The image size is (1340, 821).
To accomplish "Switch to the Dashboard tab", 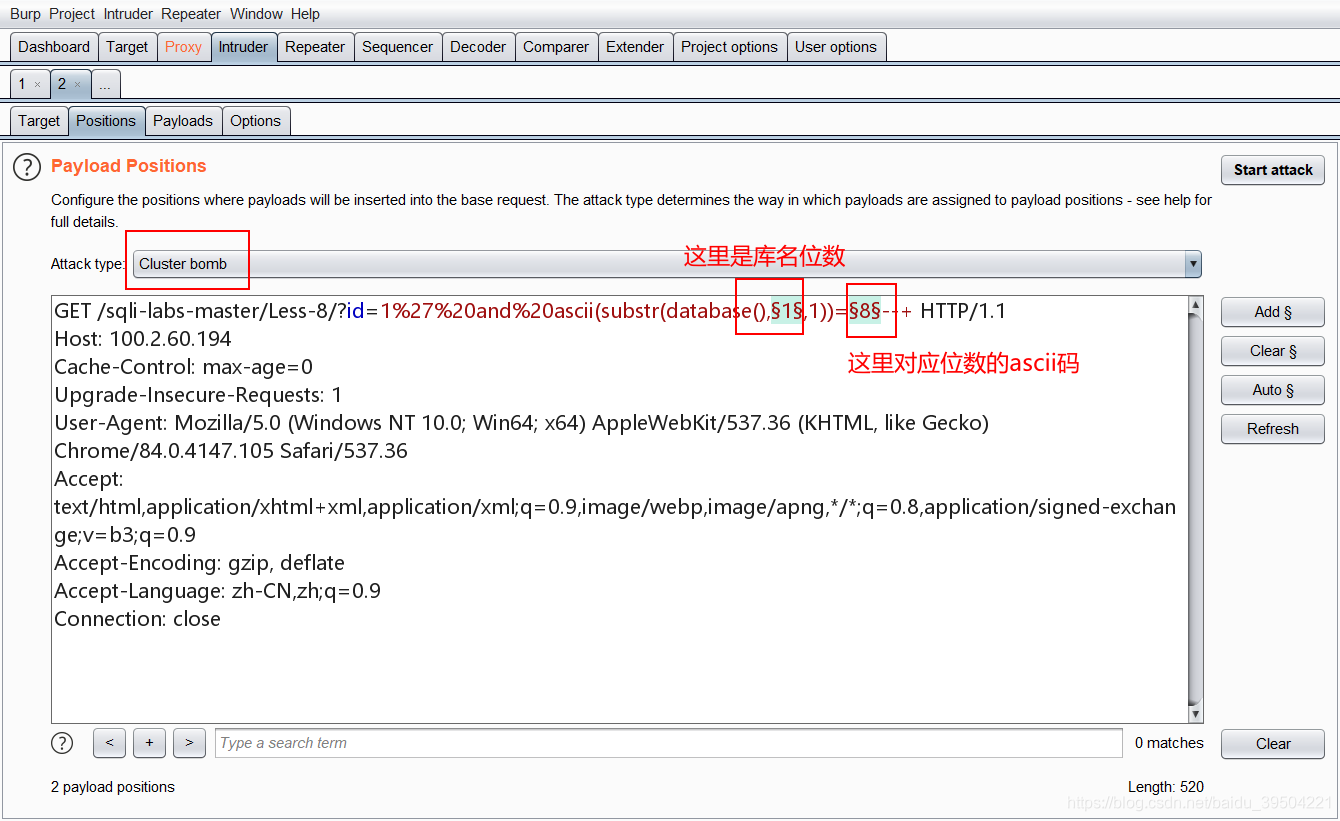I will click(54, 47).
